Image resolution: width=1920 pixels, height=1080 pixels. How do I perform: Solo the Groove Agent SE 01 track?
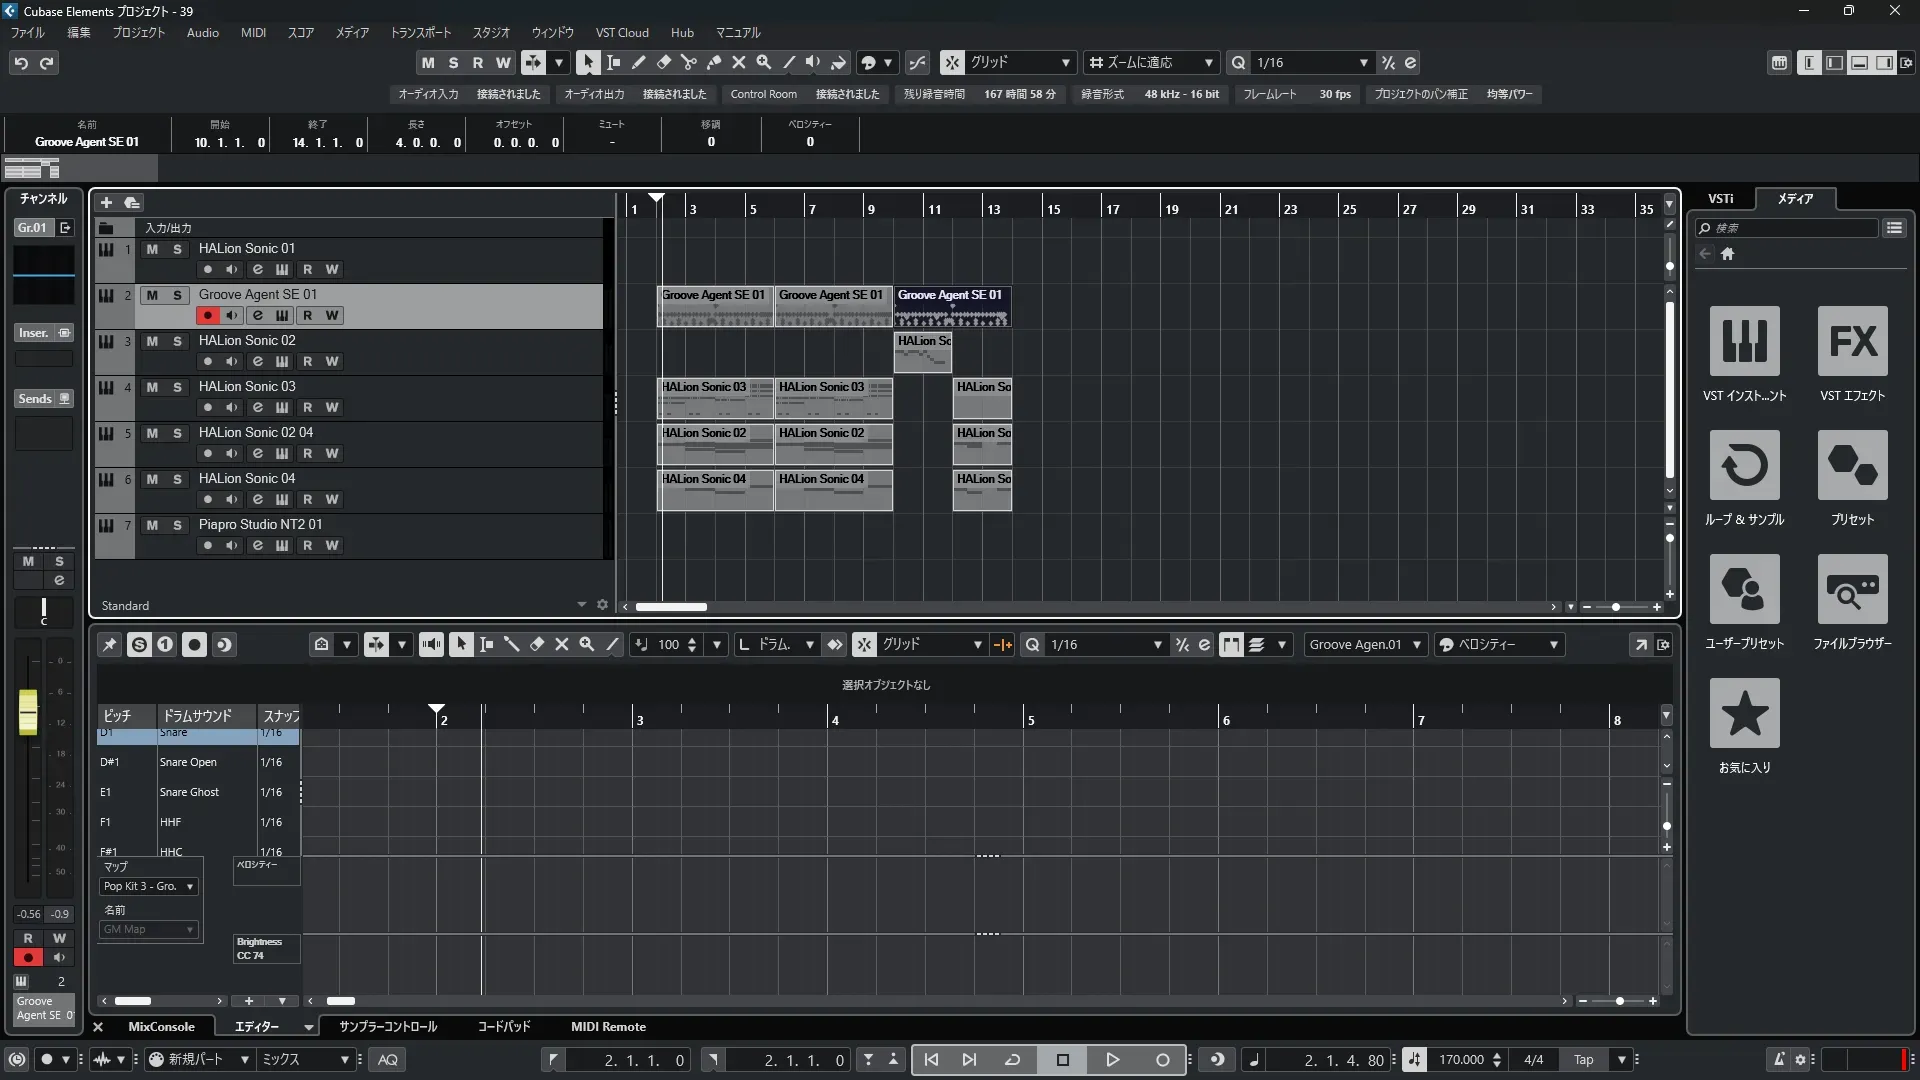tap(177, 295)
